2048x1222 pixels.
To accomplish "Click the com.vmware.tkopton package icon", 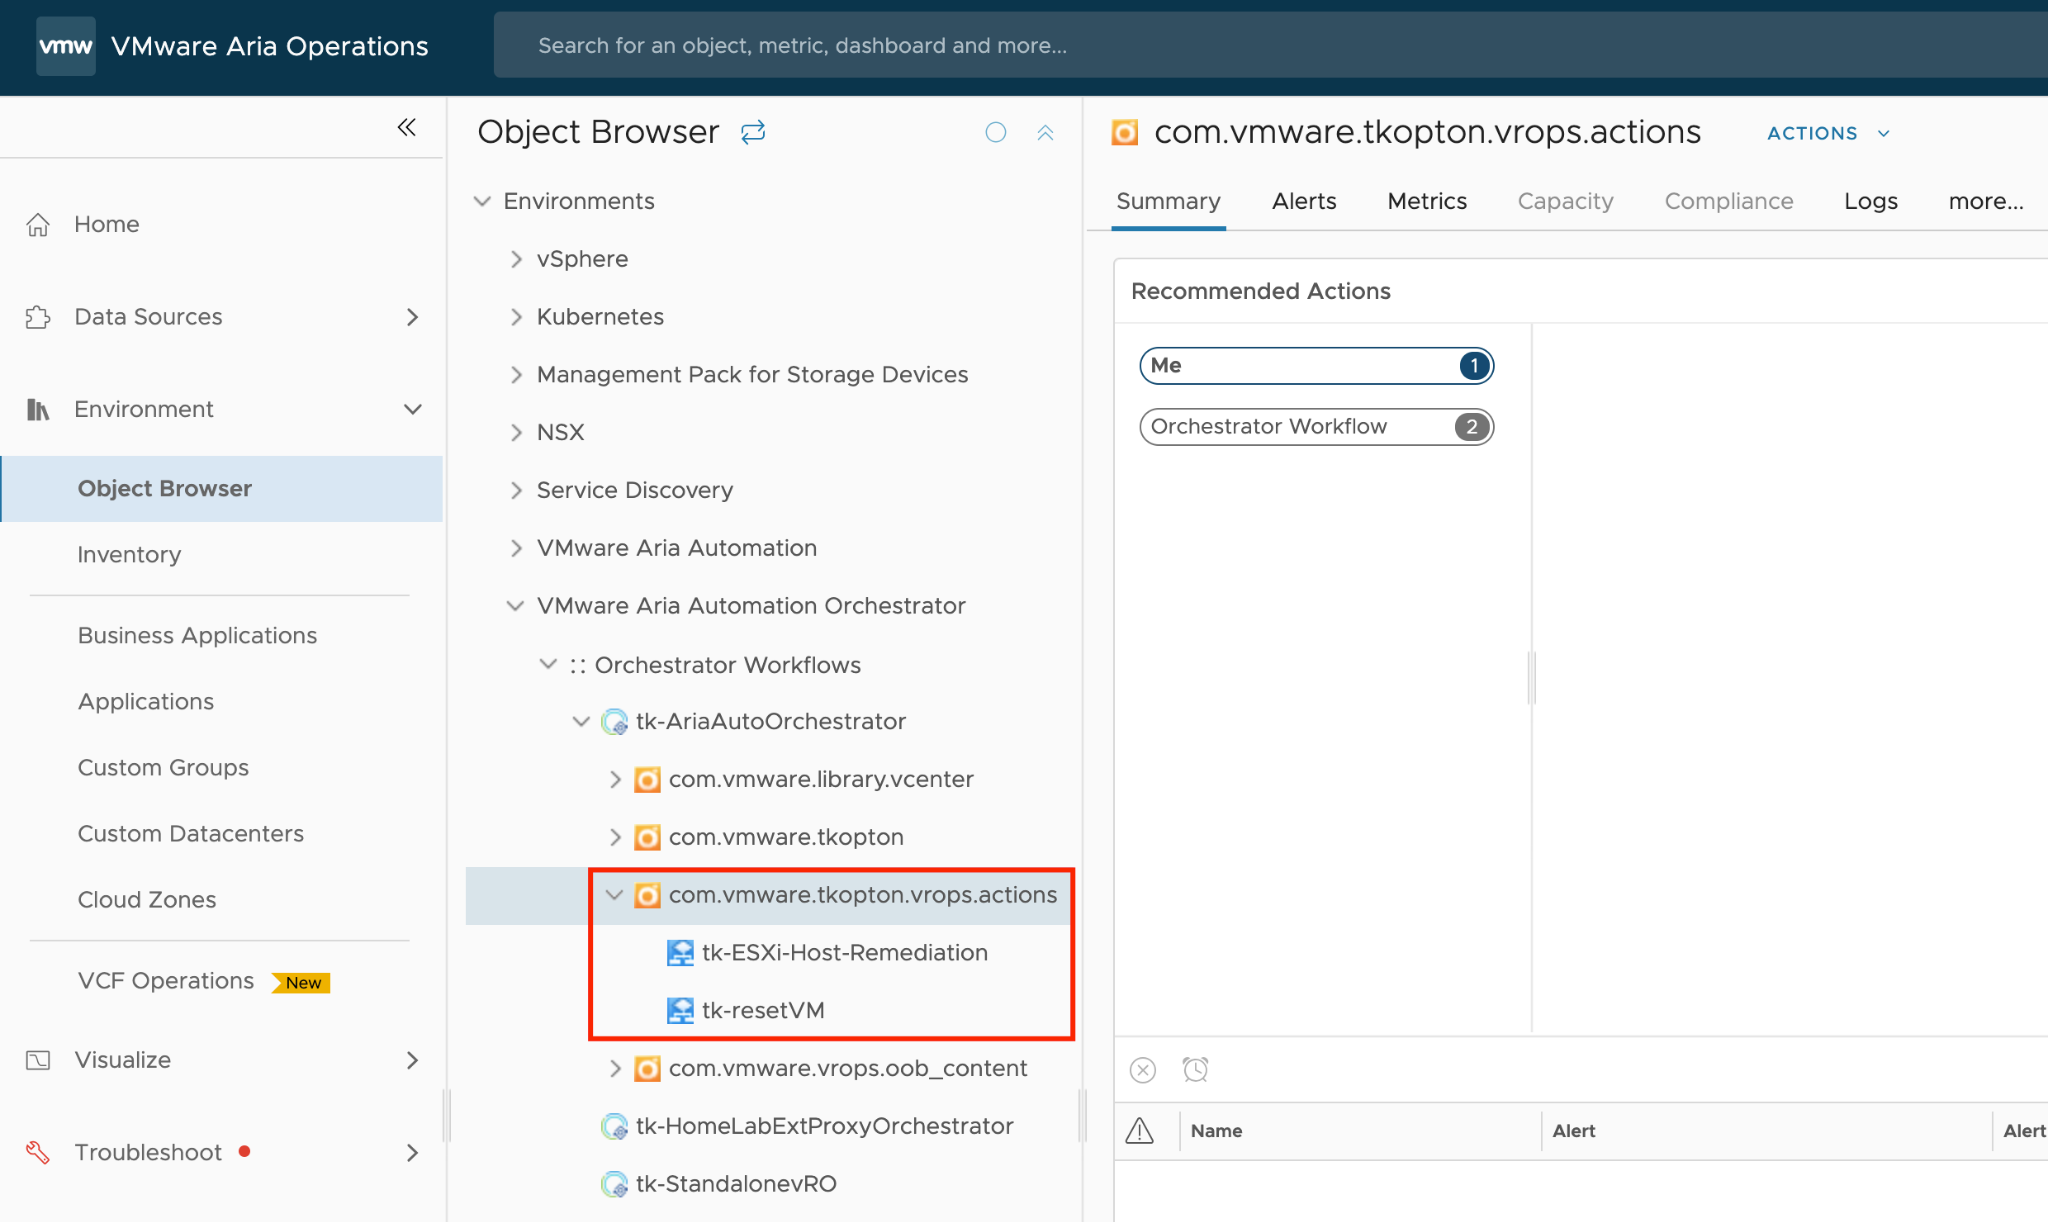I will point(647,838).
